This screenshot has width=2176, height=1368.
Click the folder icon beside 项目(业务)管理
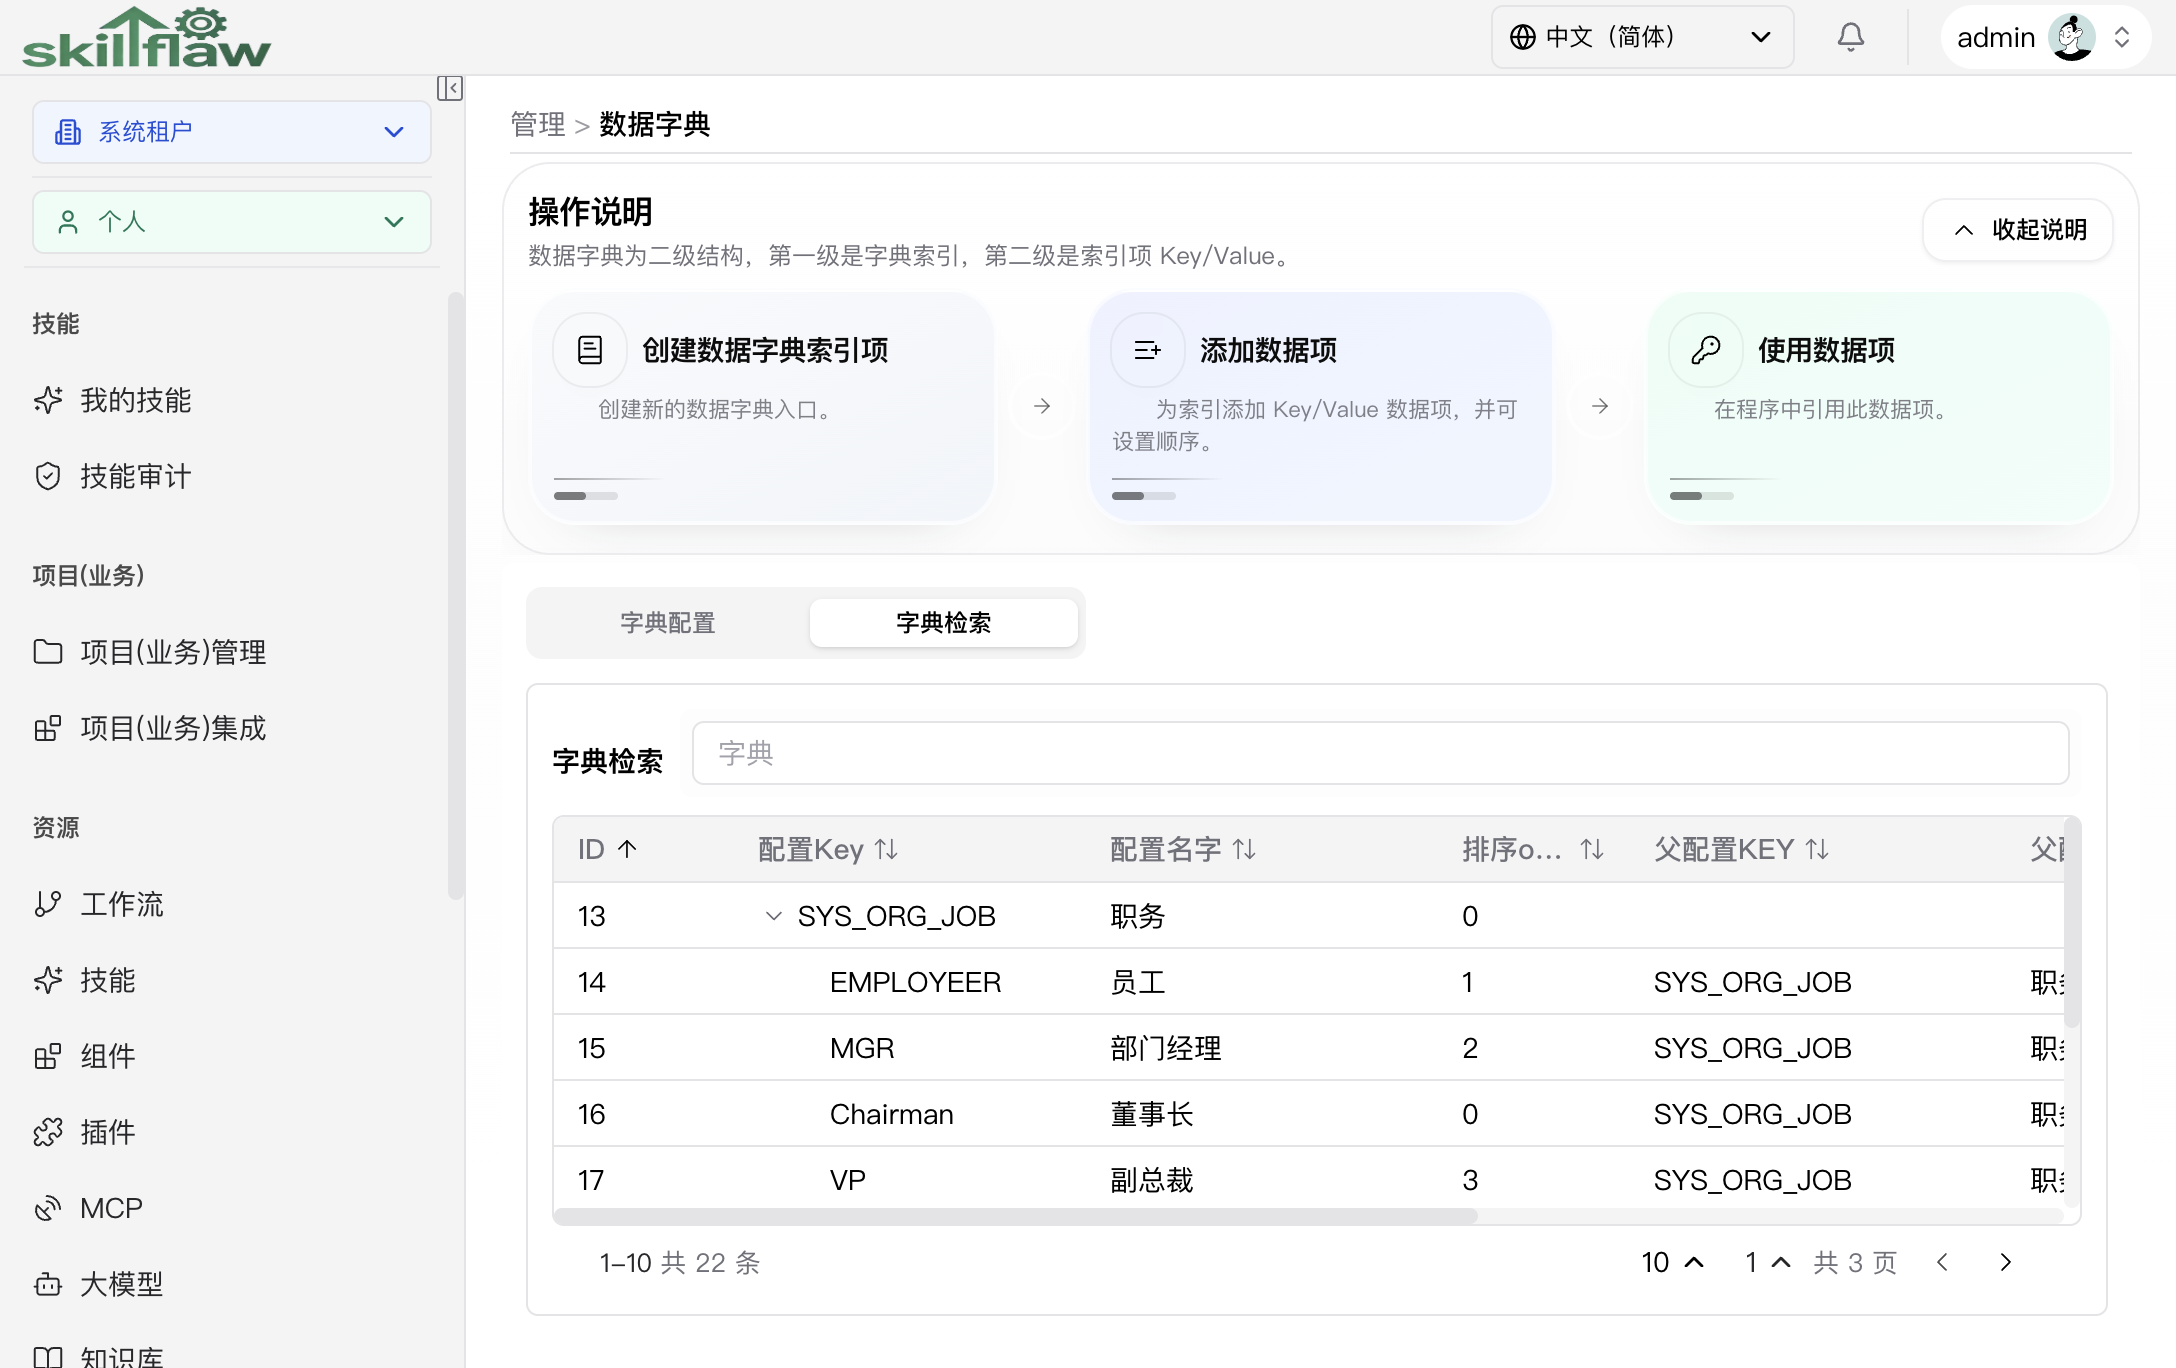48,652
